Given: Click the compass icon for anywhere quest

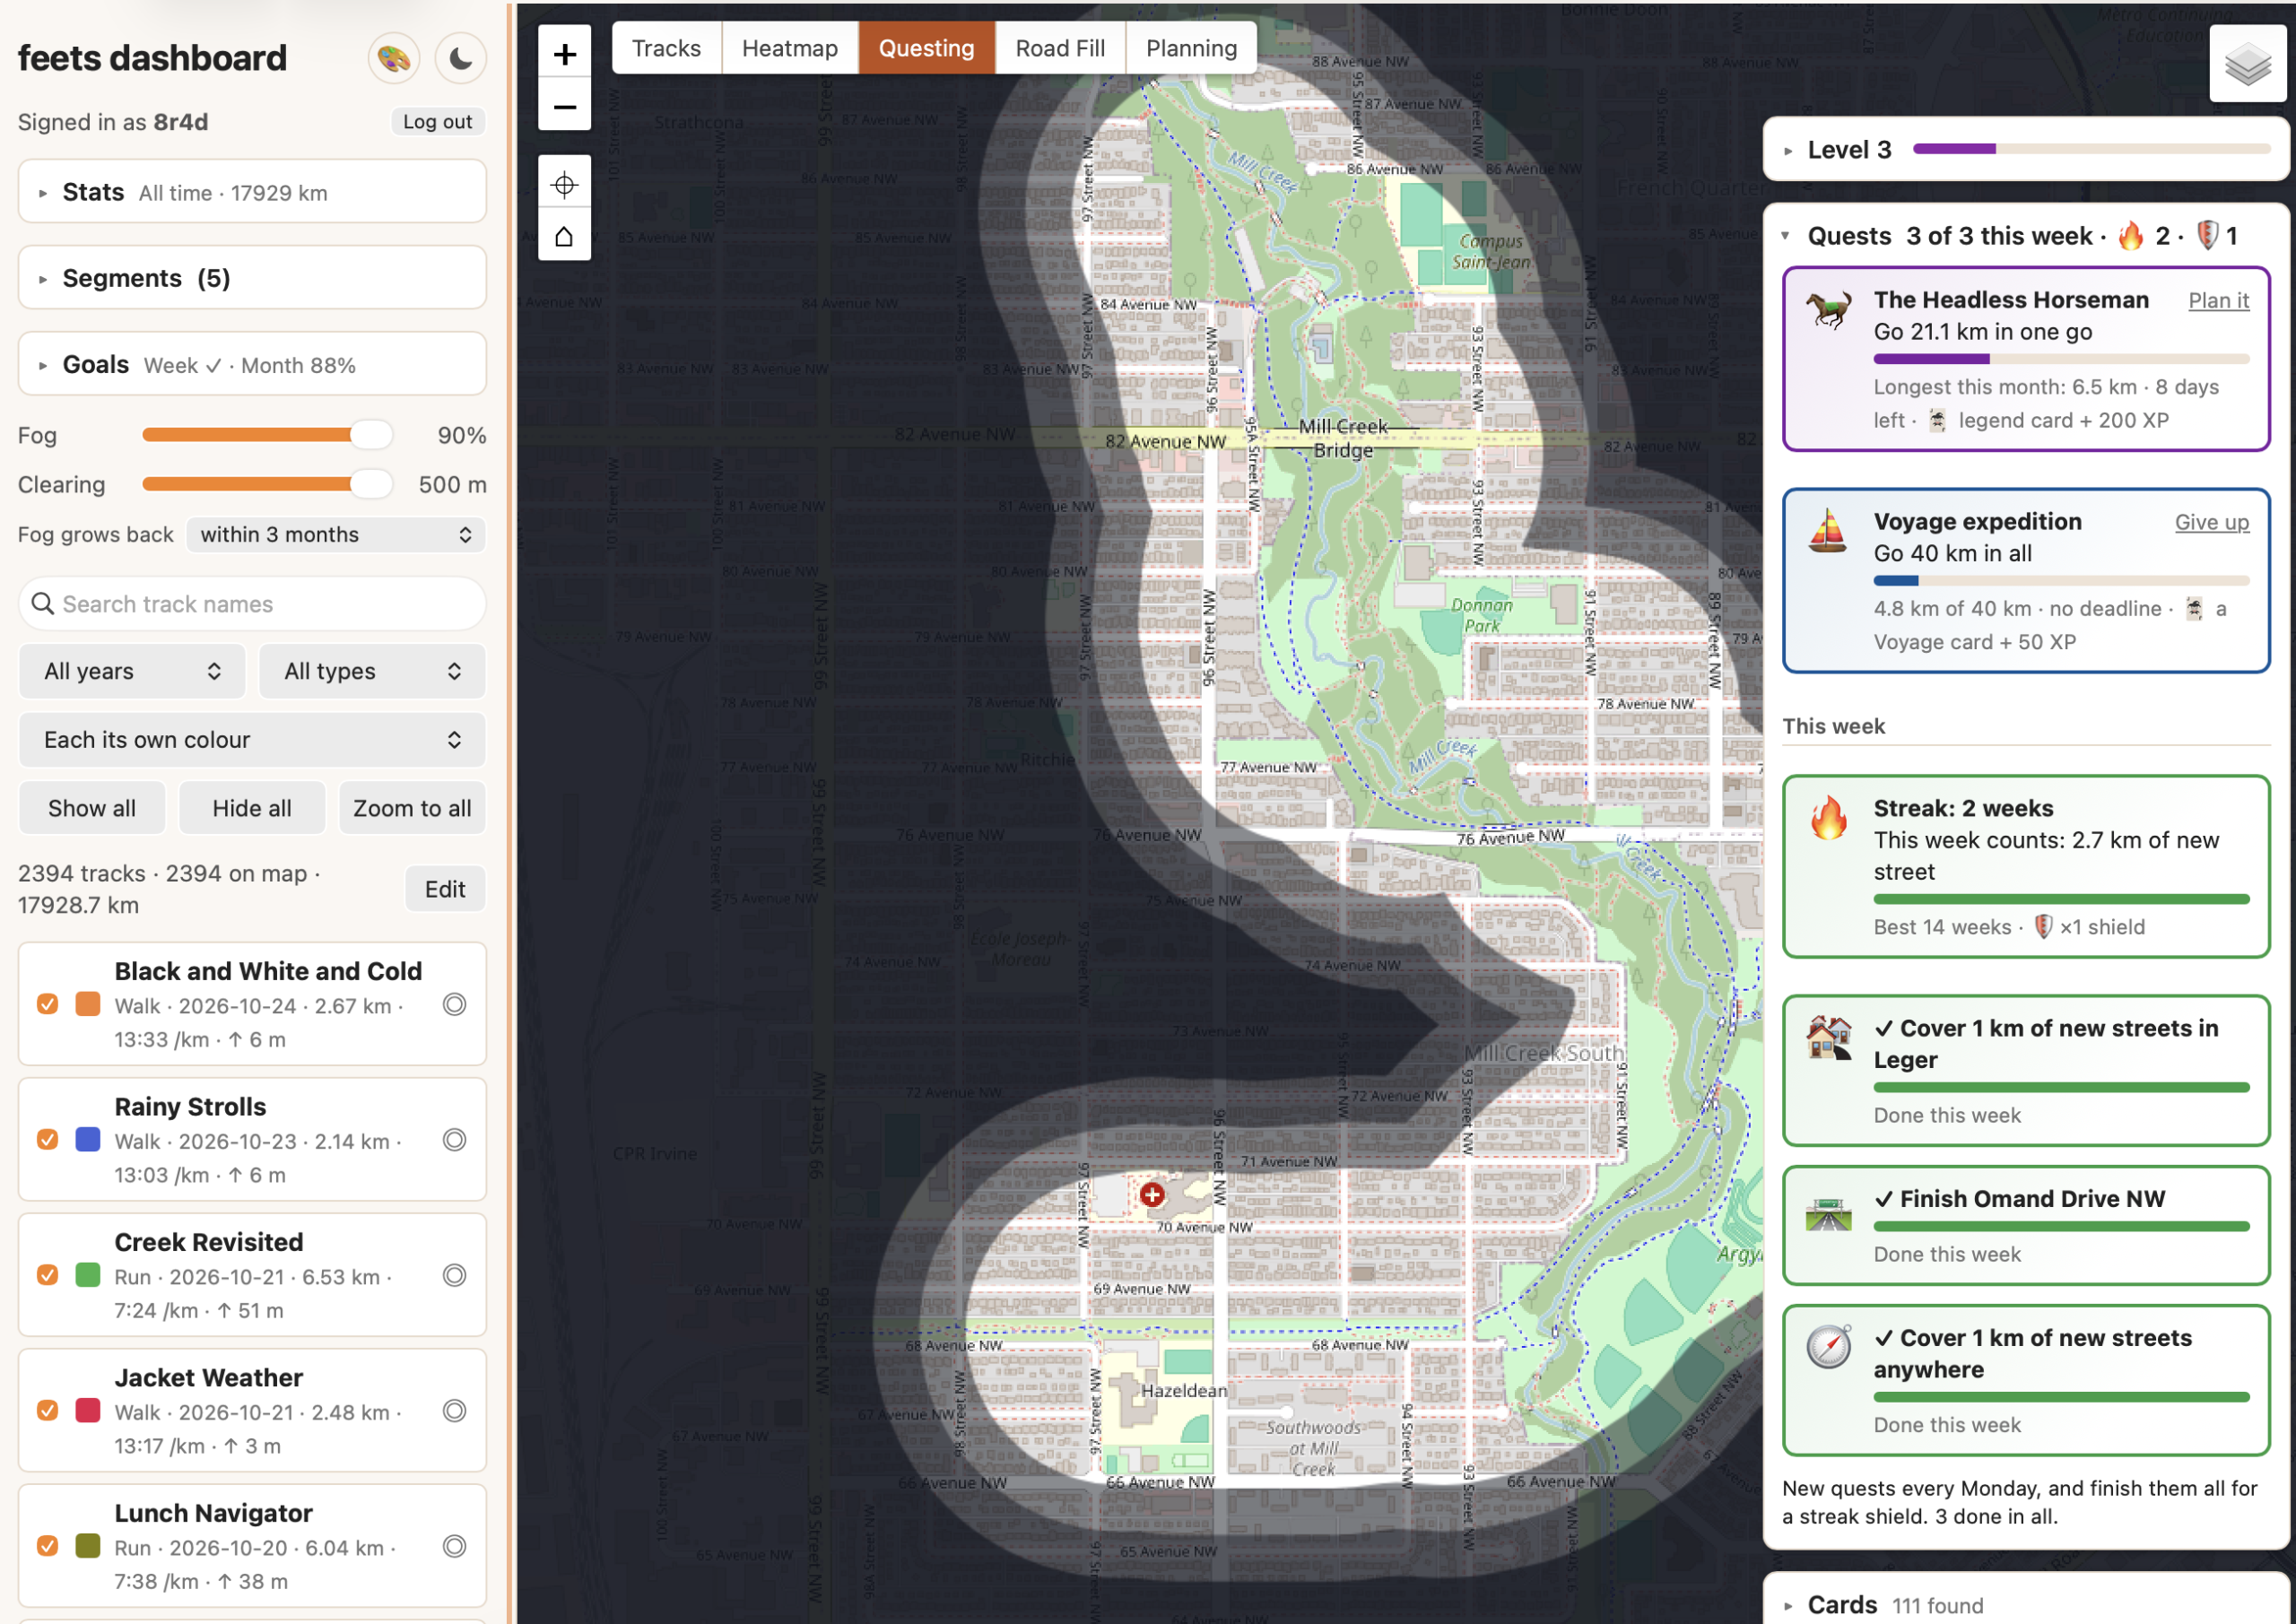Looking at the screenshot, I should pos(1828,1346).
